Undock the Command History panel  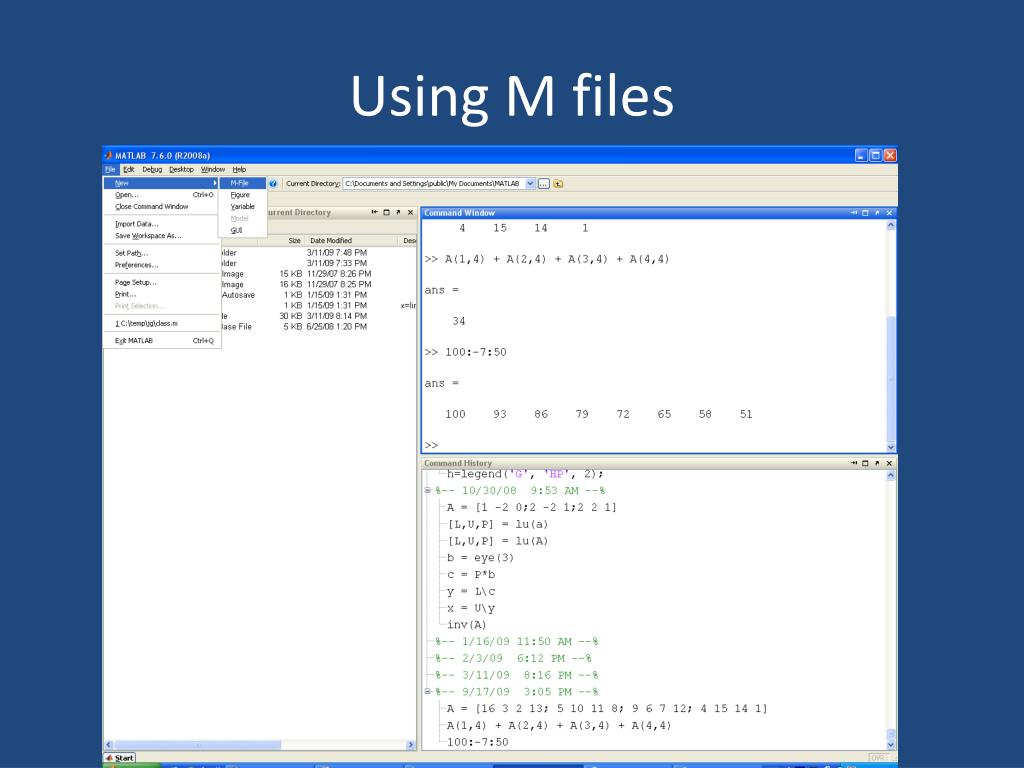point(877,463)
